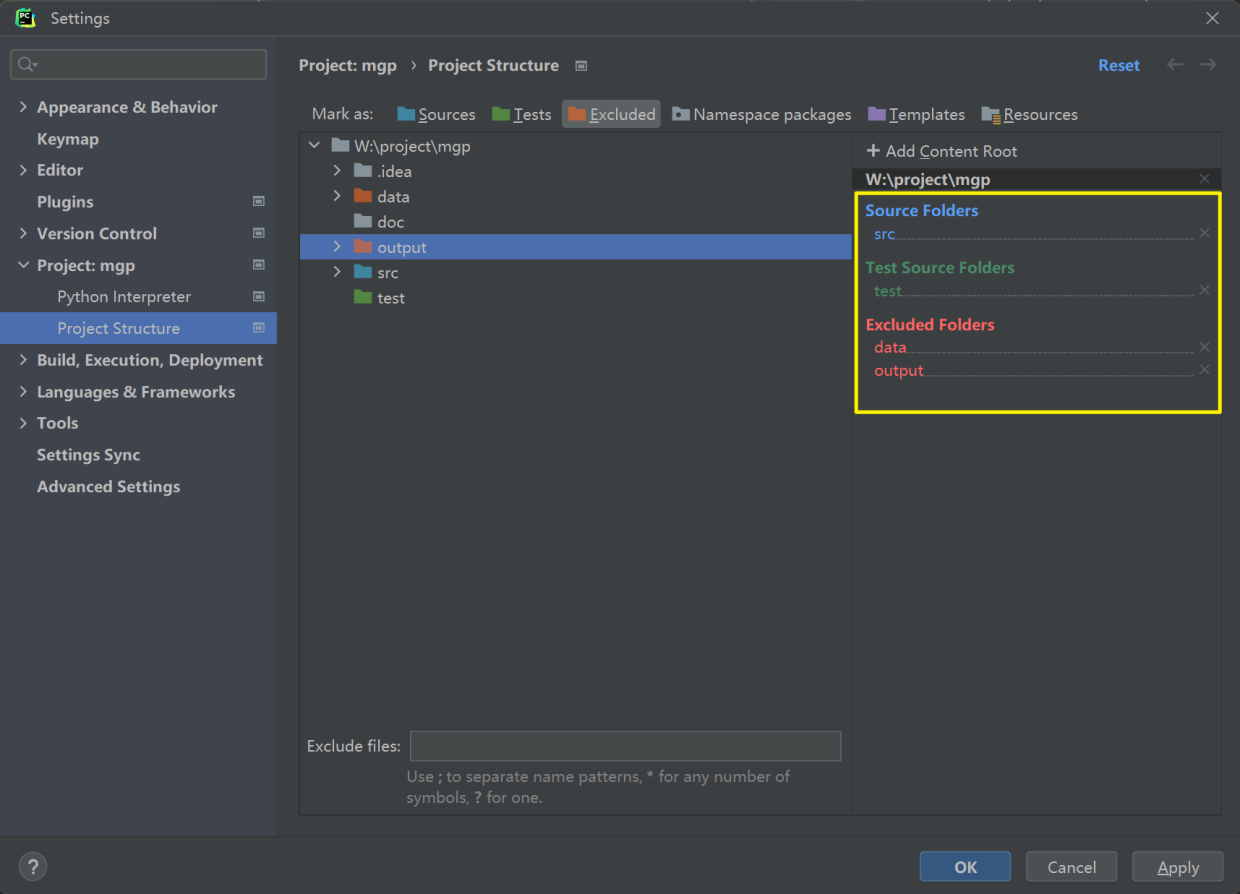Collapse the W:\project\mgp root node
This screenshot has height=894, width=1240.
click(313, 144)
